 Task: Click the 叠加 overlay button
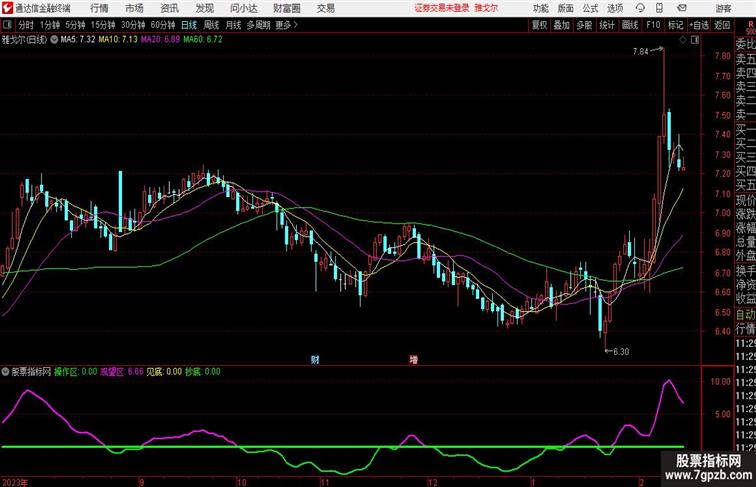click(x=562, y=25)
